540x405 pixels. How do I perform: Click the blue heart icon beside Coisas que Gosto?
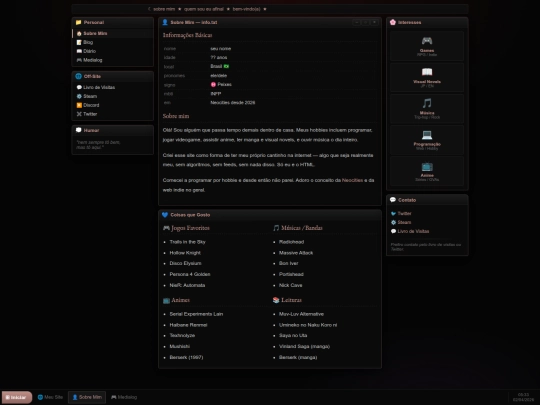coord(165,215)
